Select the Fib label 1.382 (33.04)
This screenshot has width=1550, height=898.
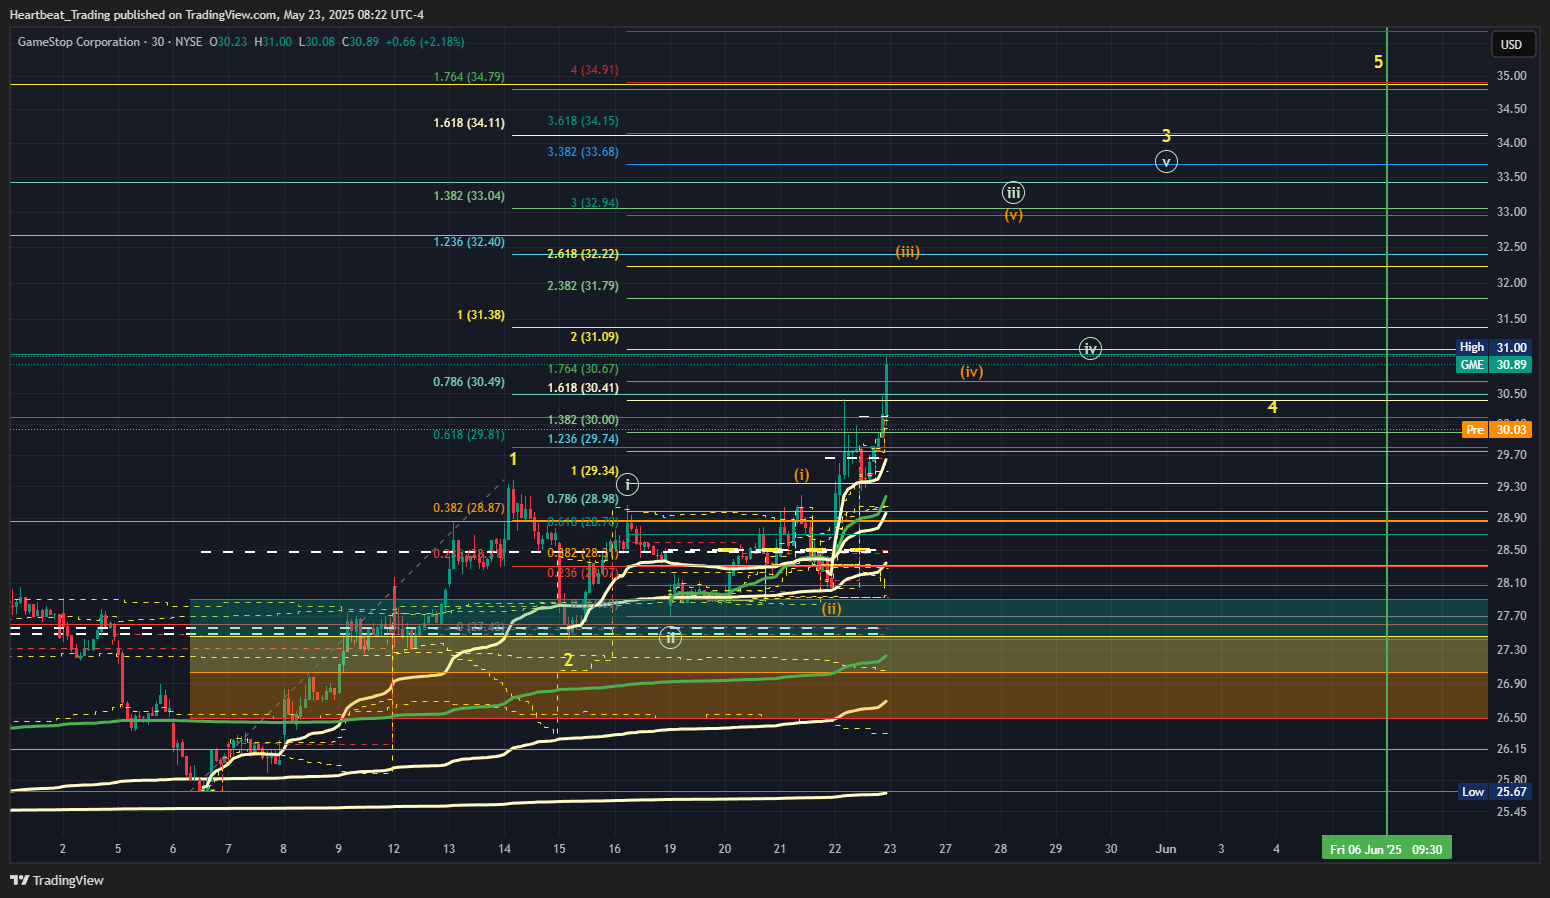[469, 196]
